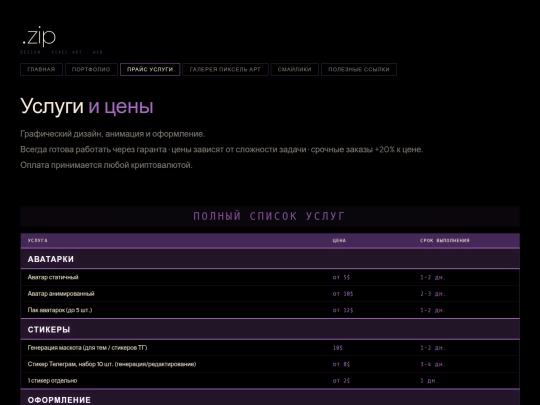The width and height of the screenshot is (540, 405).
Task: Select the ПРАЙС УСЛУГИ tab
Action: [x=150, y=69]
